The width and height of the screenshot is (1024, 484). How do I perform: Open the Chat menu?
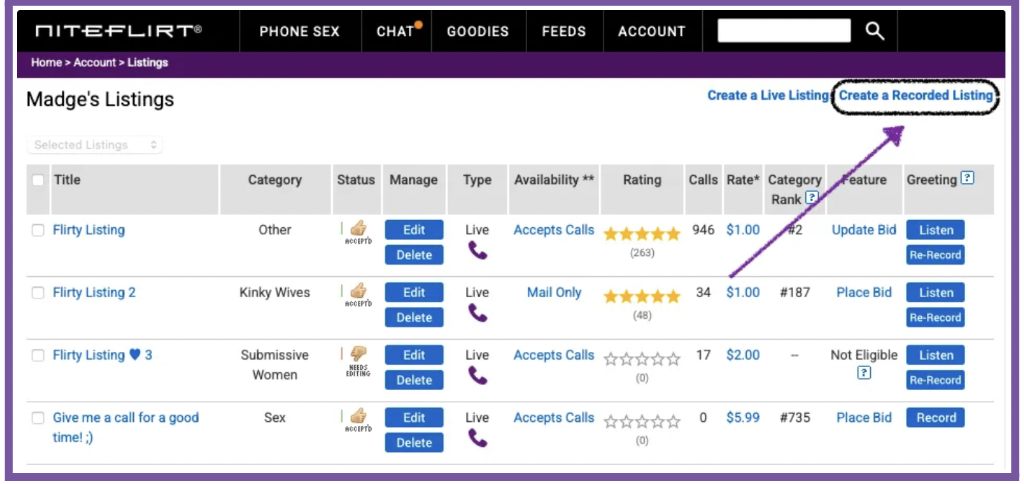pyautogui.click(x=395, y=31)
